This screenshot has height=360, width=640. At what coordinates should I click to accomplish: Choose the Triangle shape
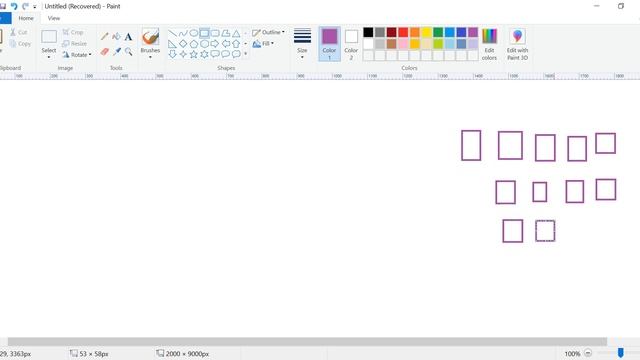coord(236,33)
